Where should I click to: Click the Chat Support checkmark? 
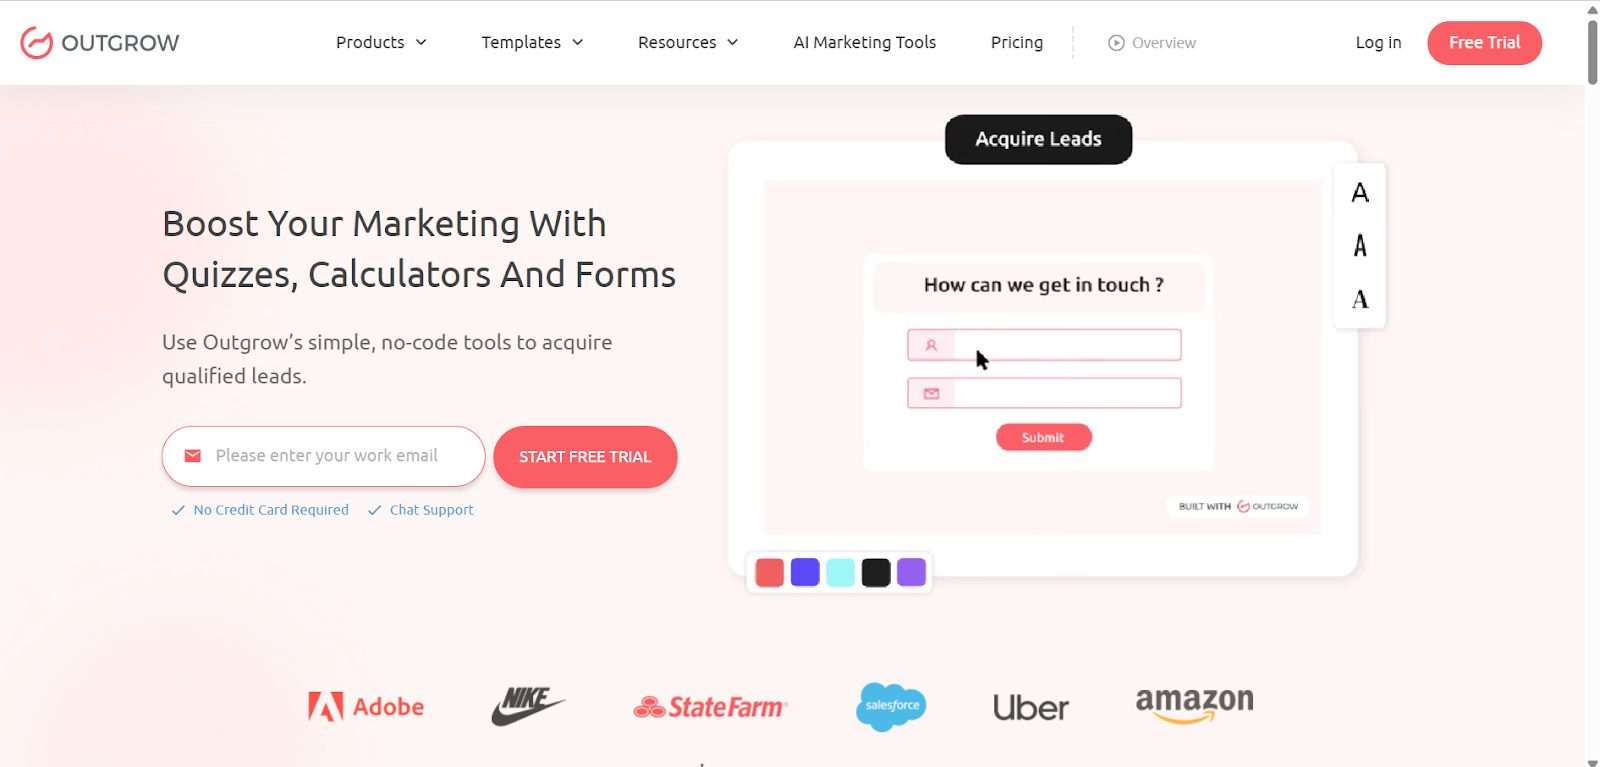tap(375, 510)
